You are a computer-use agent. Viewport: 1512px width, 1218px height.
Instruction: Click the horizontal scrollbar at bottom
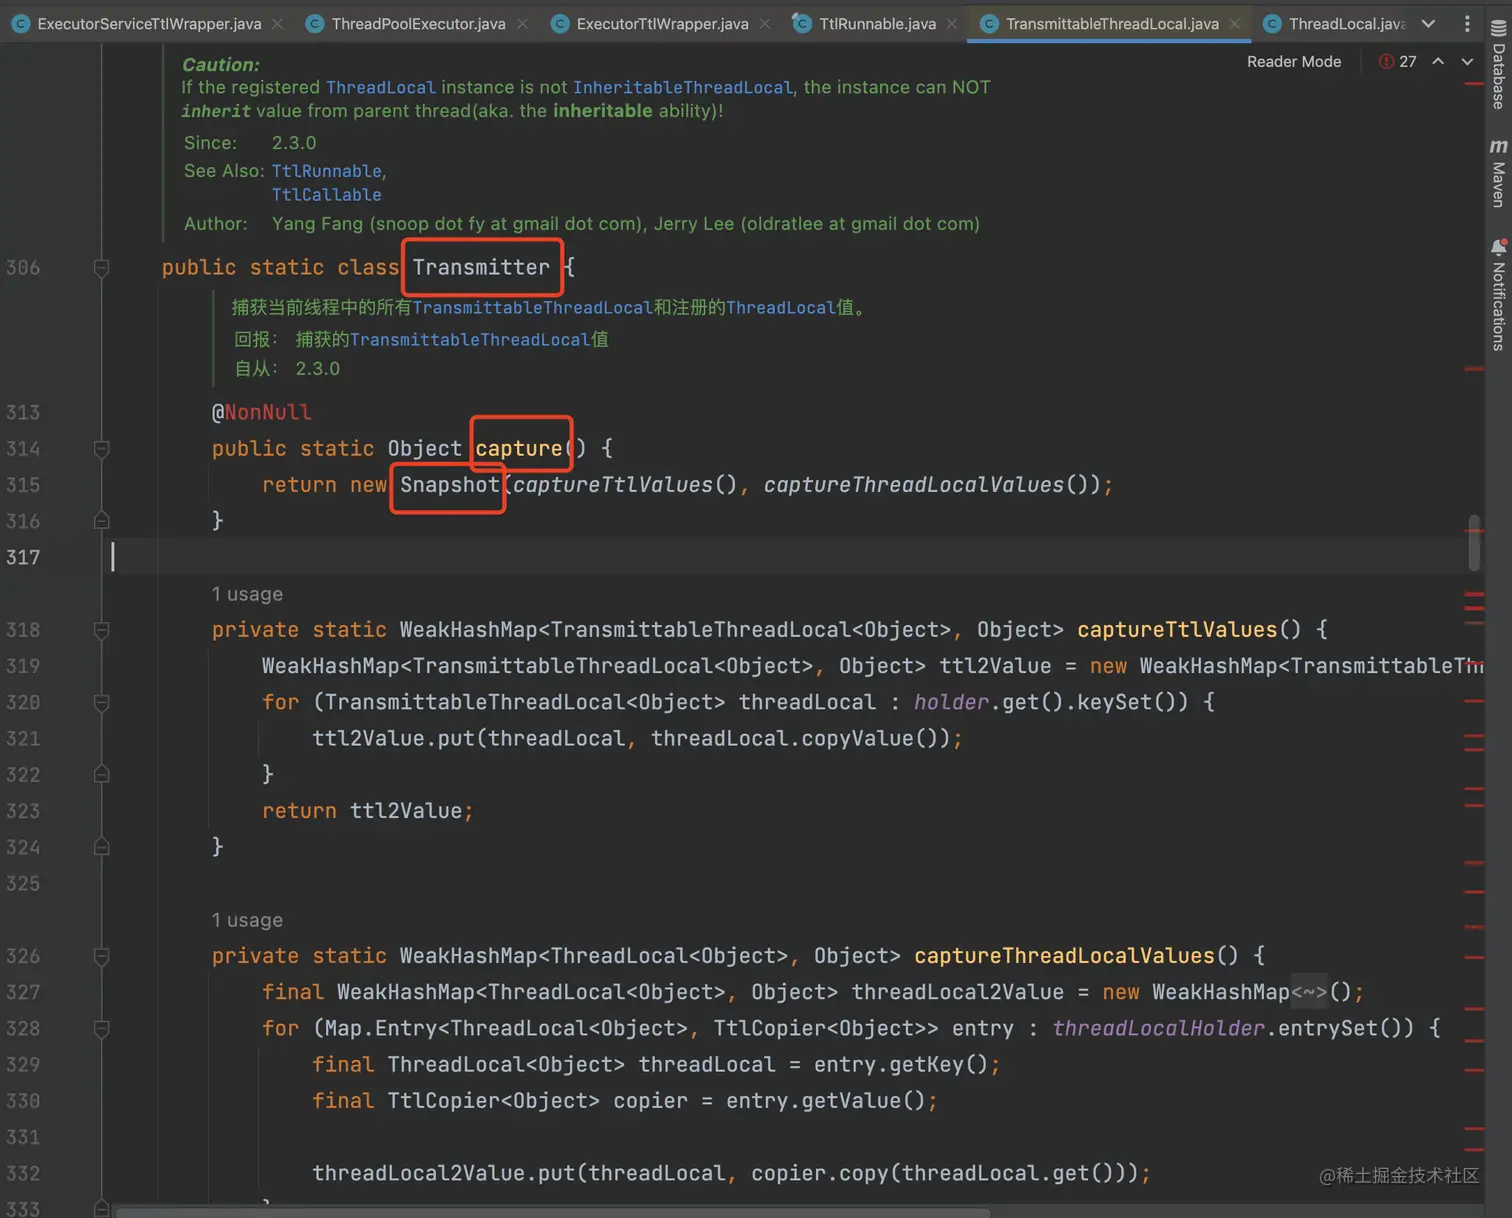[x=553, y=1213]
